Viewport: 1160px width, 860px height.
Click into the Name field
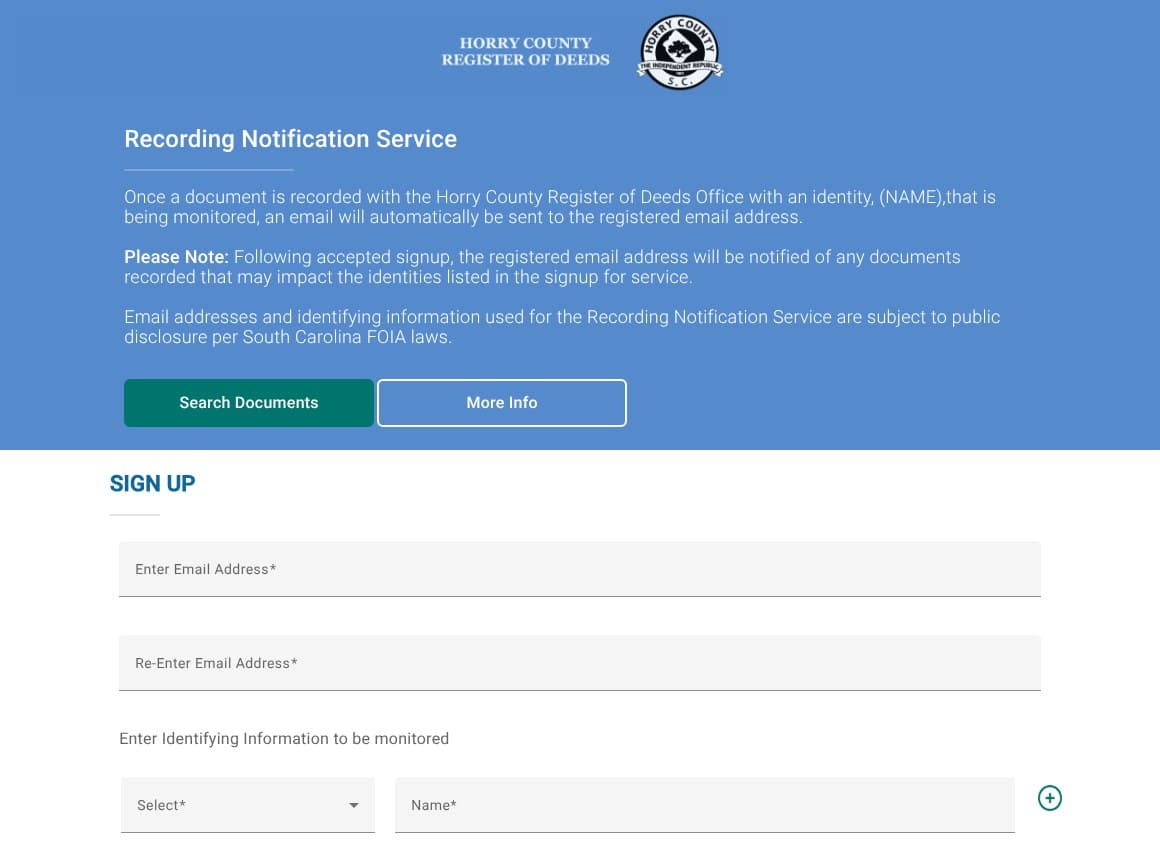point(704,804)
